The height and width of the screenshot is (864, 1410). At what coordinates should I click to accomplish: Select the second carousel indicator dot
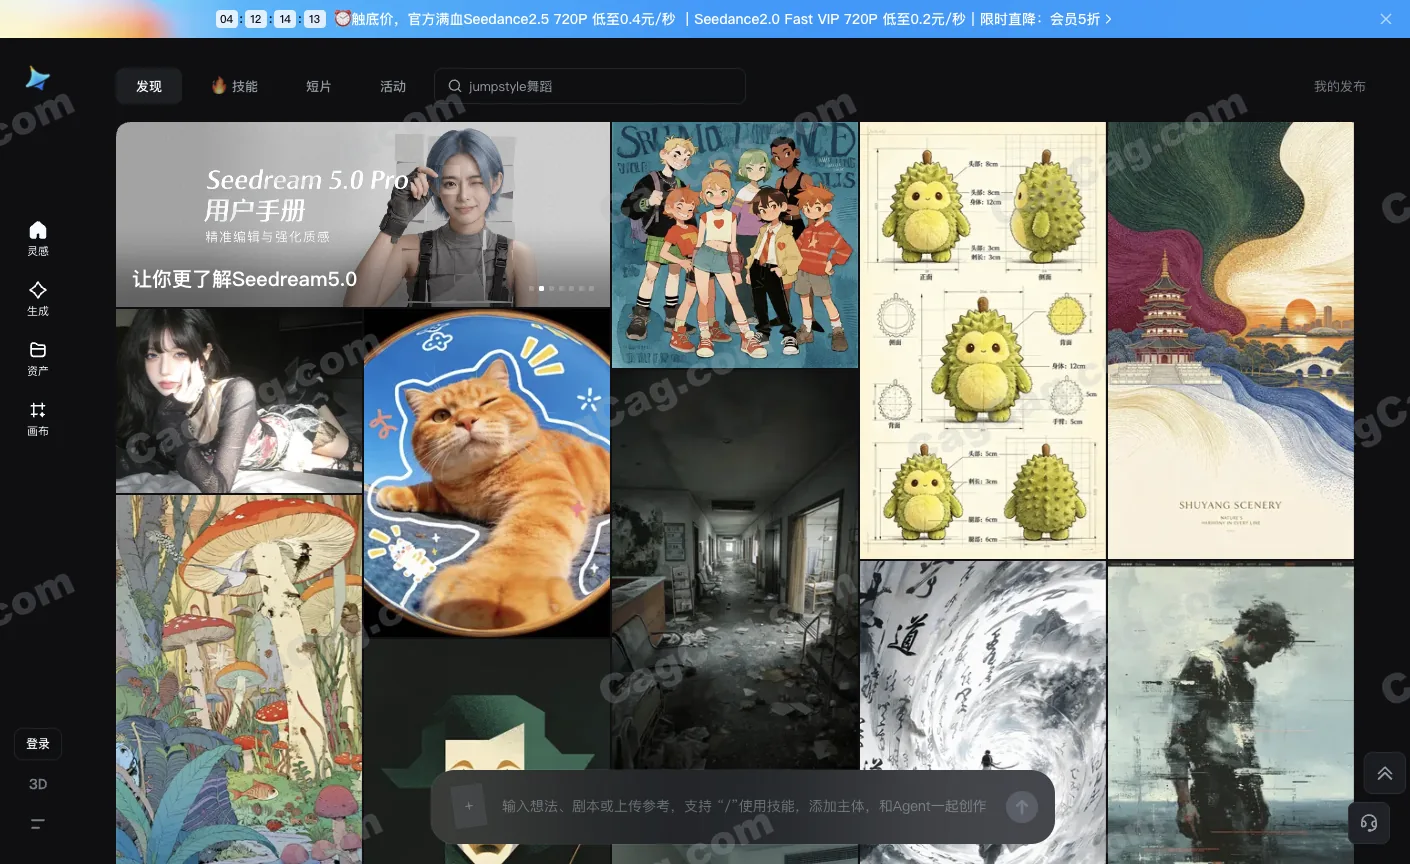tap(541, 288)
